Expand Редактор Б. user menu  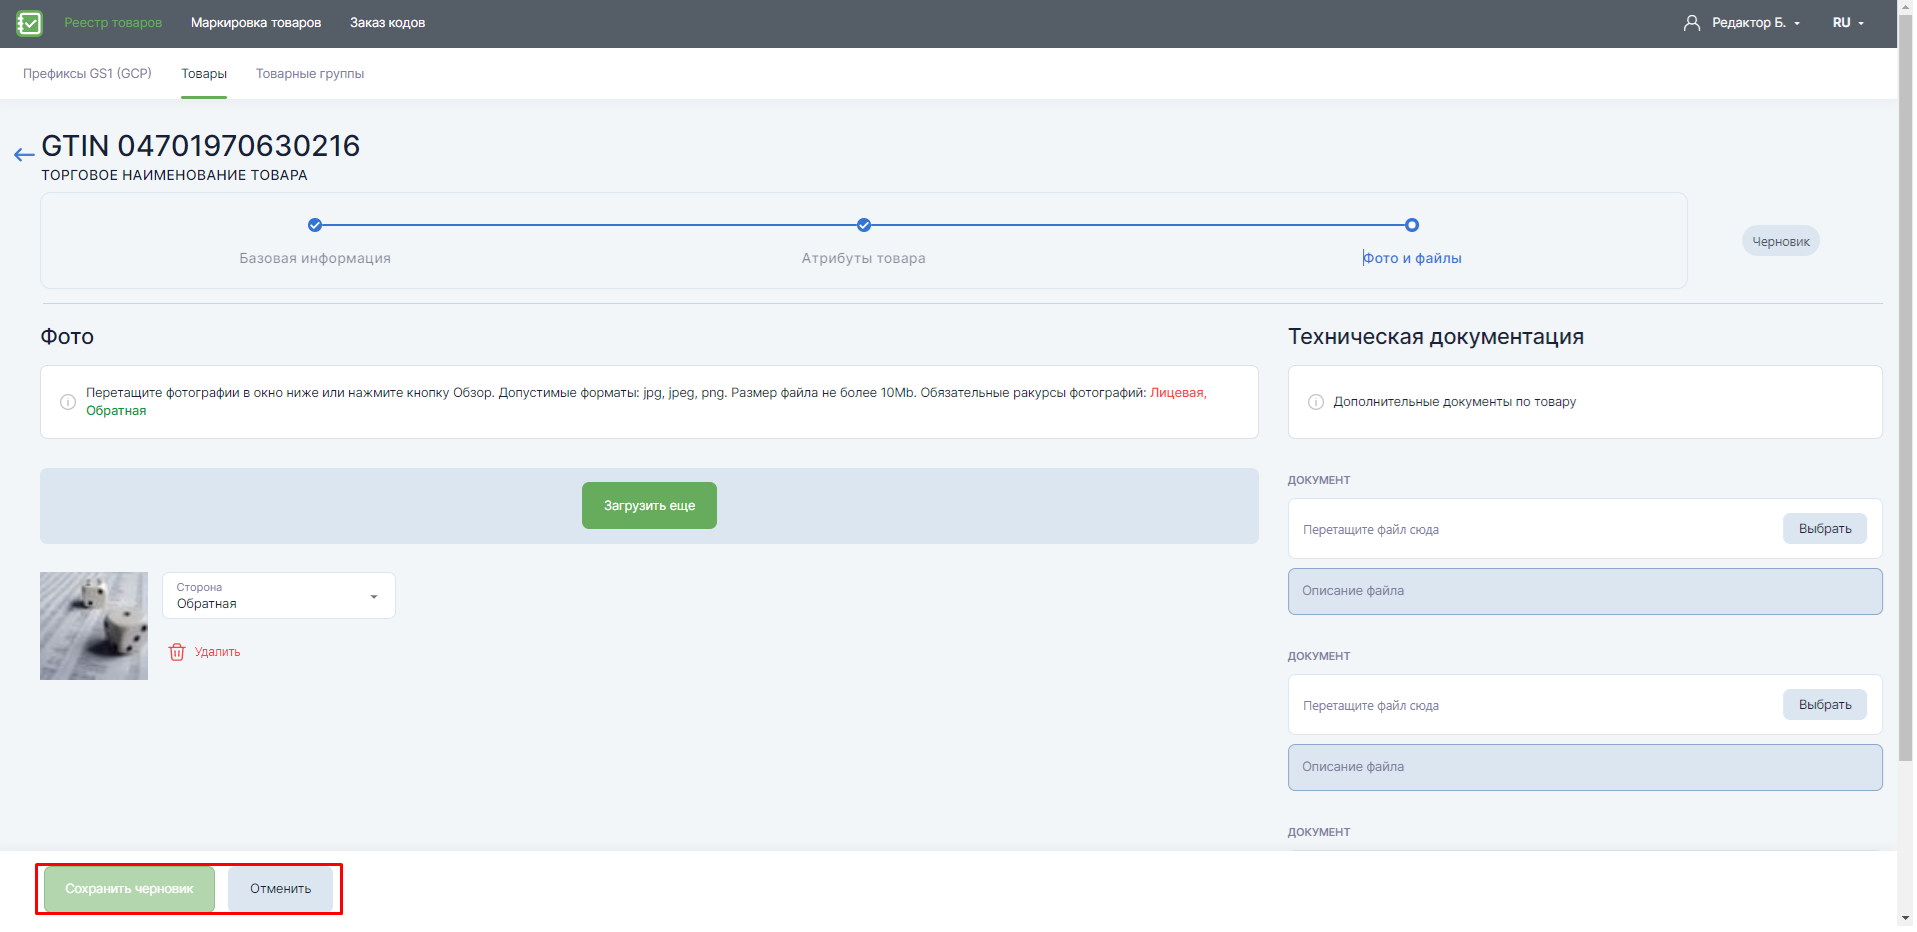coord(1755,23)
